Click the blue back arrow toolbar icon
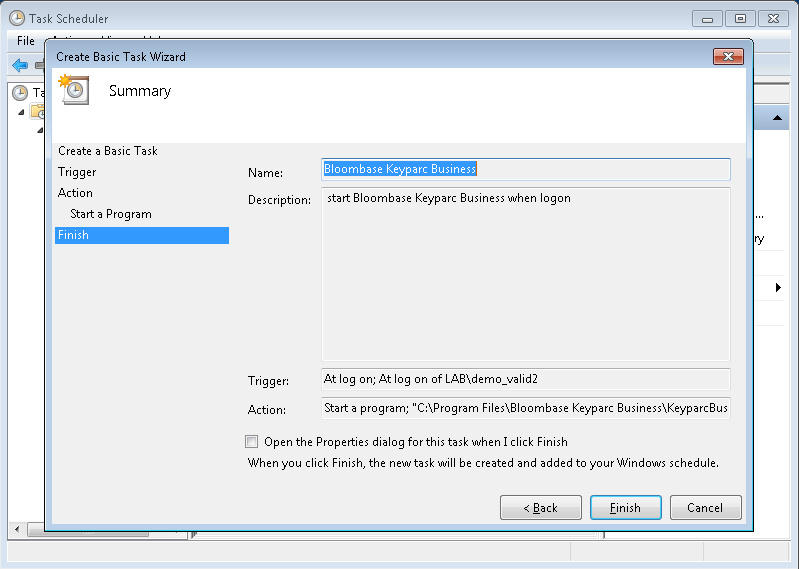This screenshot has height=569, width=799. (x=20, y=65)
